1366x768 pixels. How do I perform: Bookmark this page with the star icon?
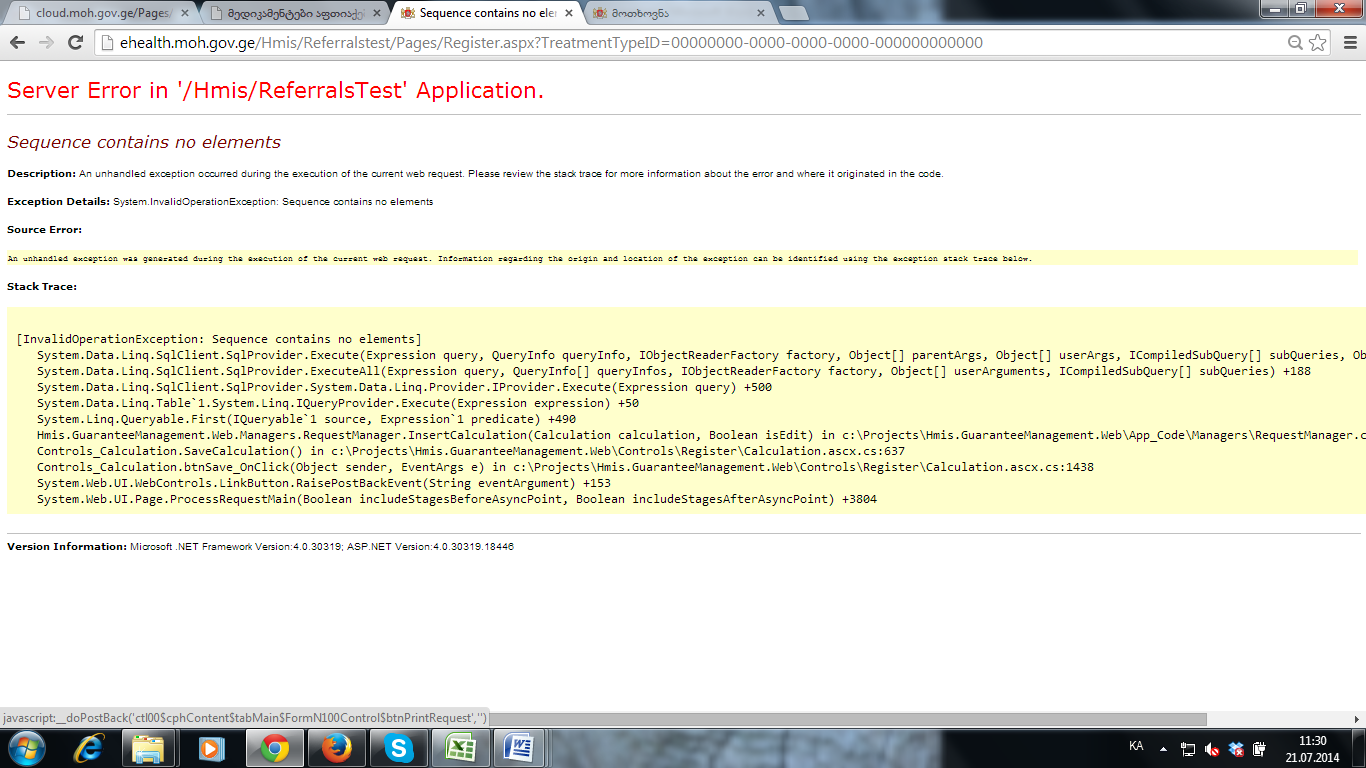[x=1318, y=43]
